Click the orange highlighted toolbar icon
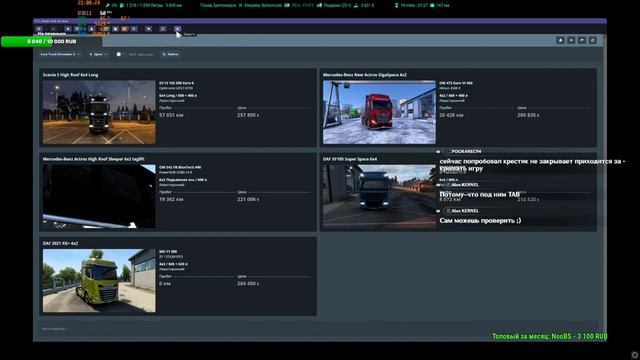This screenshot has height=360, width=640. [124, 29]
